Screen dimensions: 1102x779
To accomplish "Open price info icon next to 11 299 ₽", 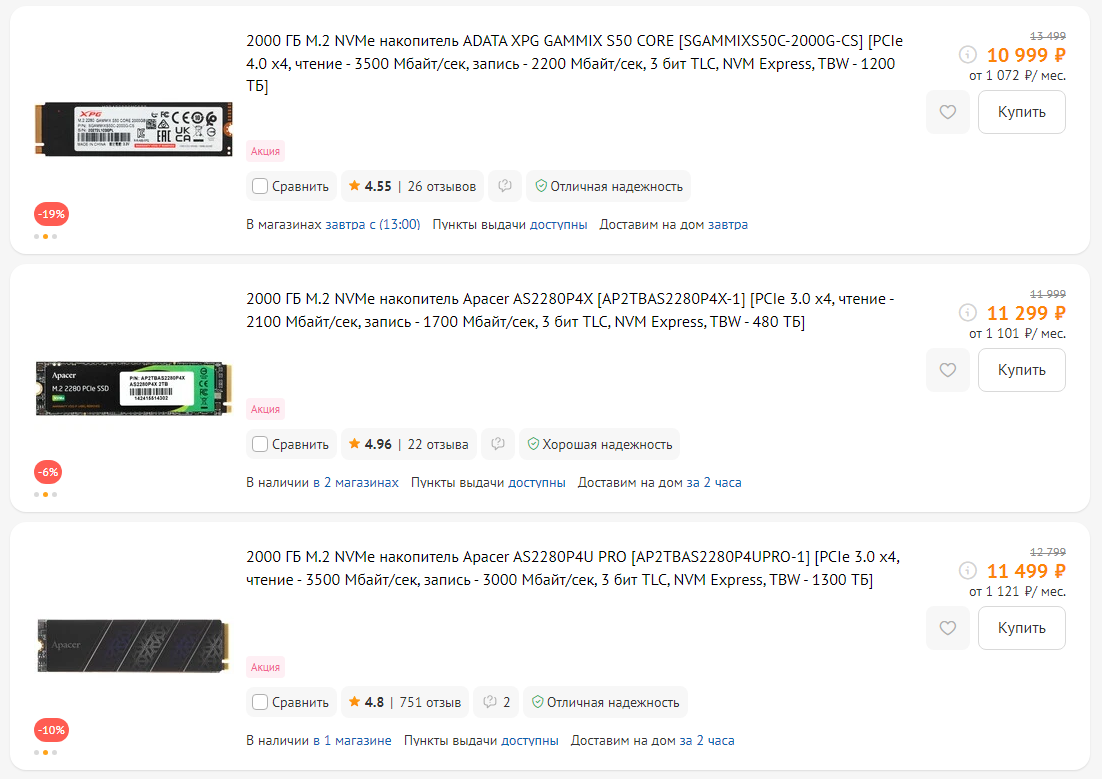I will [x=968, y=312].
